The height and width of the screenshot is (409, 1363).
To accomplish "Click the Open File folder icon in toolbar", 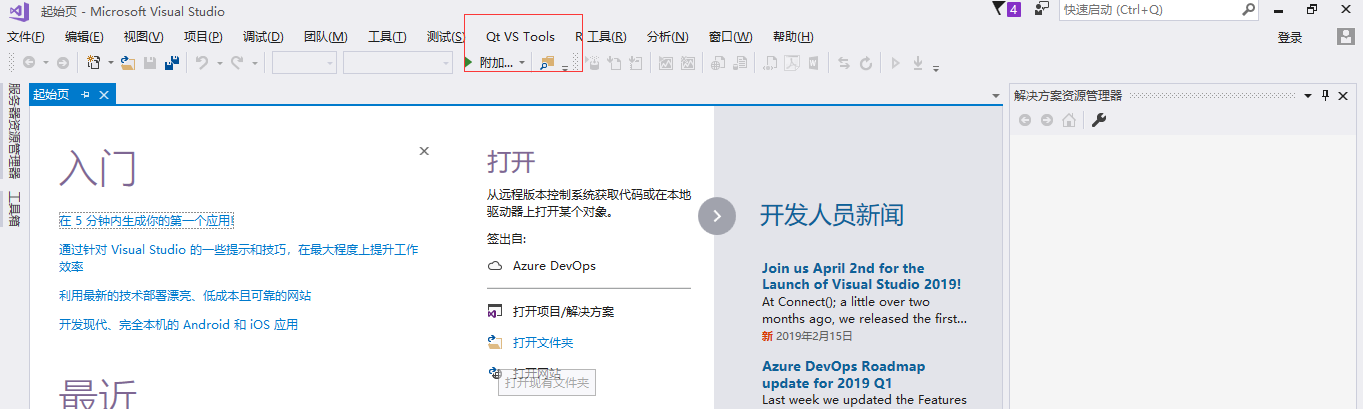I will 128,63.
